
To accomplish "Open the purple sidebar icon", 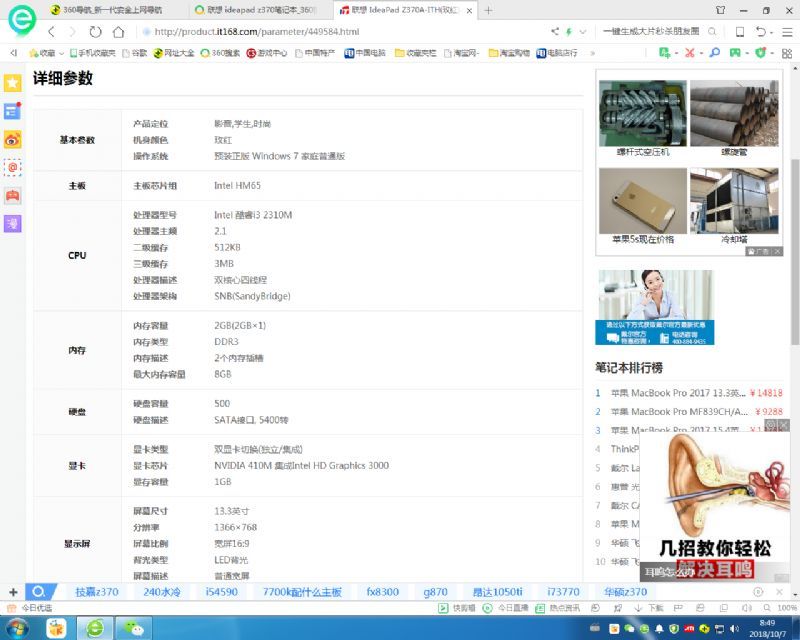I will tap(13, 224).
